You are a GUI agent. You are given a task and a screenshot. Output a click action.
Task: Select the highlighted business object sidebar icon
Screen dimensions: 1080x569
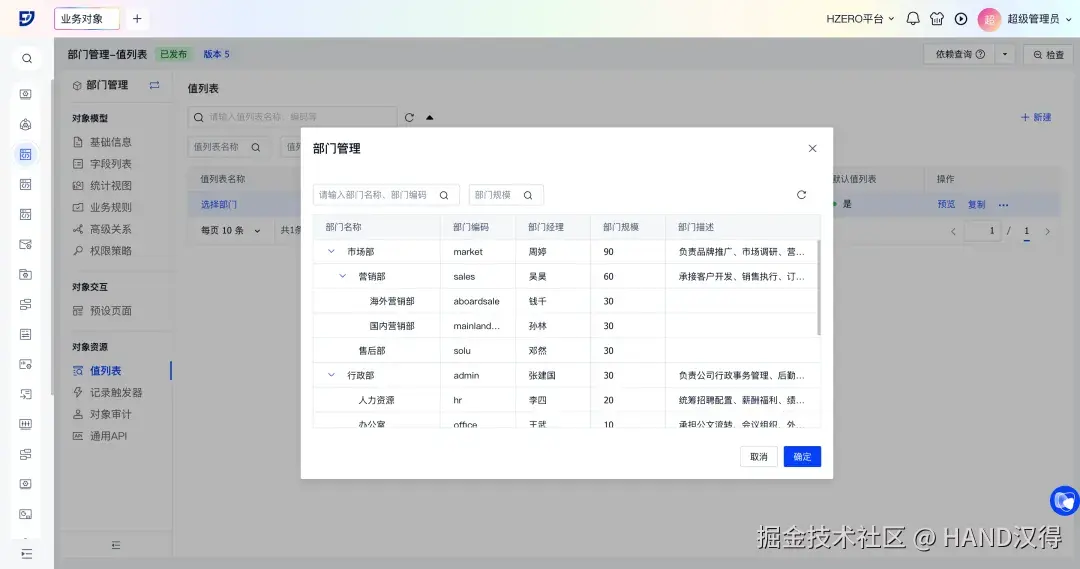pyautogui.click(x=25, y=154)
